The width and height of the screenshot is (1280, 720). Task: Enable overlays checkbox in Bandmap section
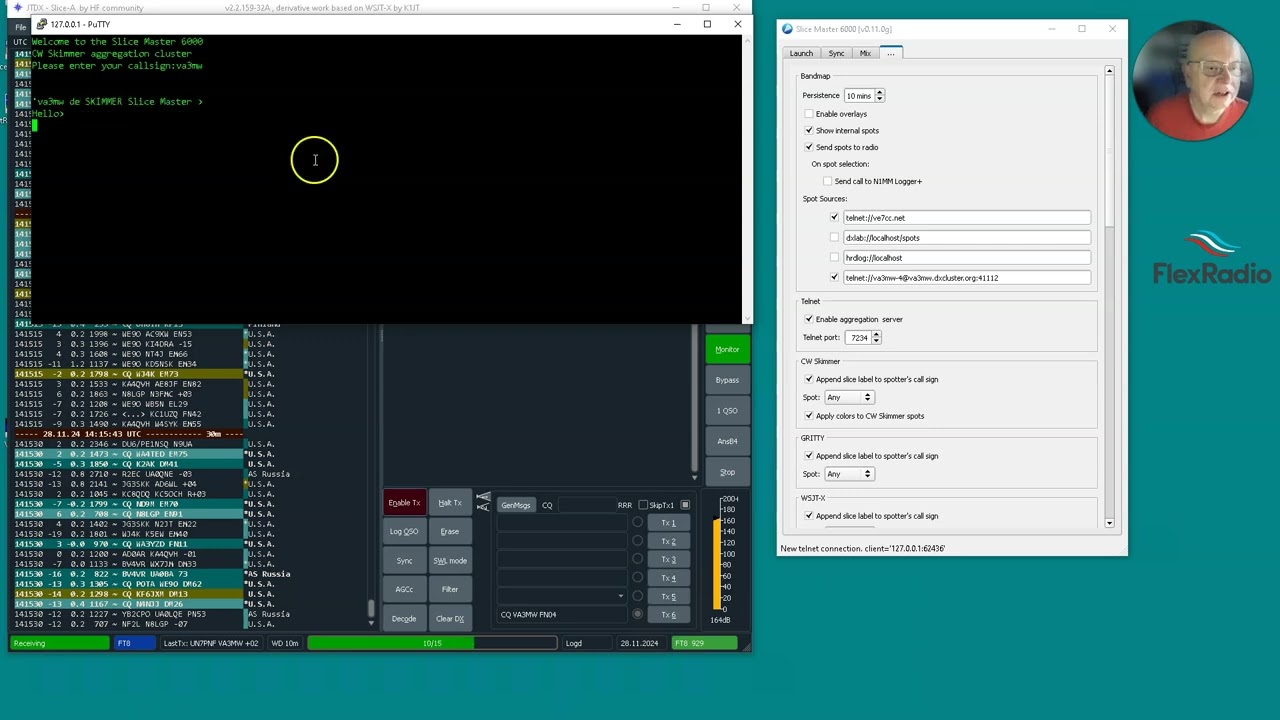click(x=809, y=114)
